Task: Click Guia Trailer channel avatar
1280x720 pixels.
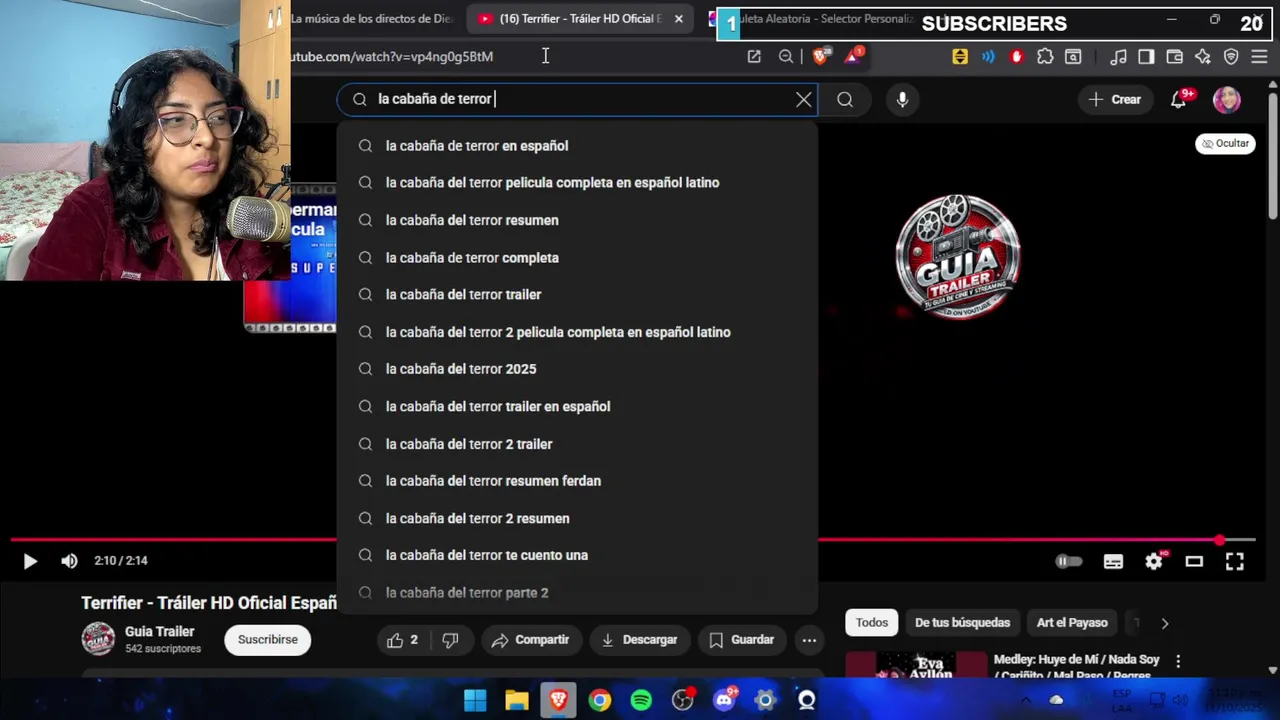Action: pyautogui.click(x=98, y=639)
